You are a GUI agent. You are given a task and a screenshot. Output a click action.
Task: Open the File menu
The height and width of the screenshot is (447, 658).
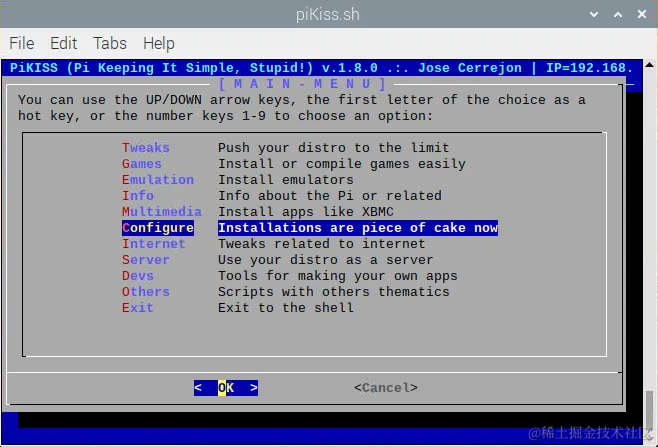click(22, 43)
